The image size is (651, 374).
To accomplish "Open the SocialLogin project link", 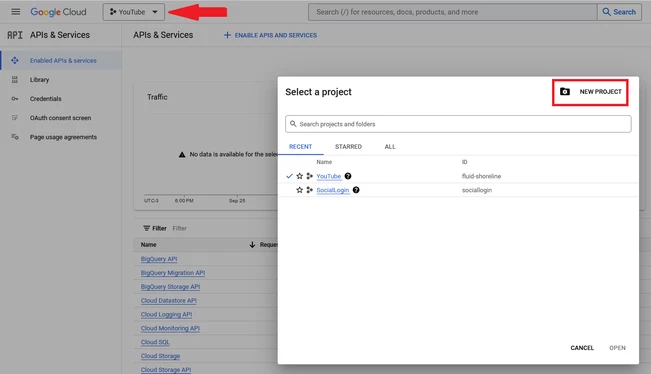I will (333, 190).
